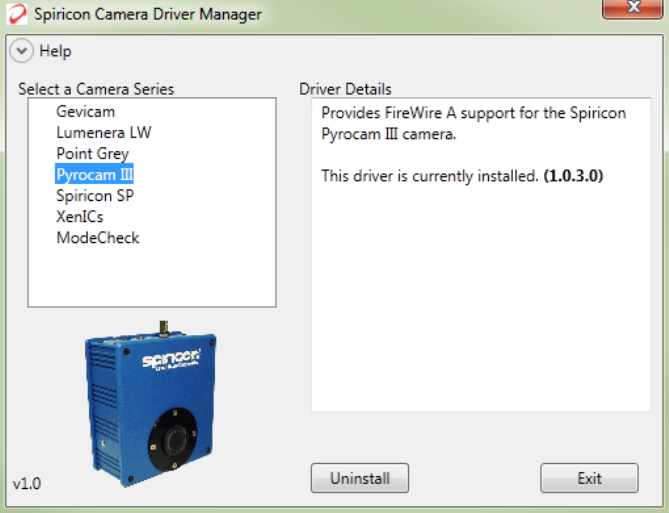Click the v1.0 version label
The width and height of the screenshot is (669, 513).
[27, 484]
